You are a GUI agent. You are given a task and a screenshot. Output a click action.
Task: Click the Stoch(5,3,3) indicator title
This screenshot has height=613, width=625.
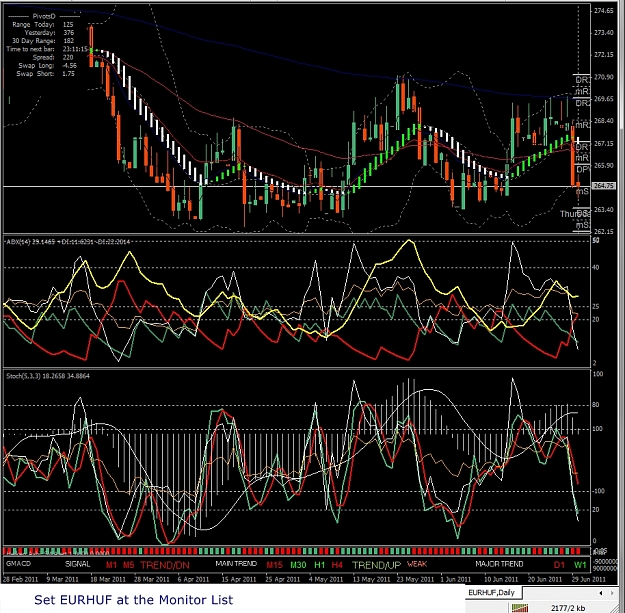pos(48,376)
